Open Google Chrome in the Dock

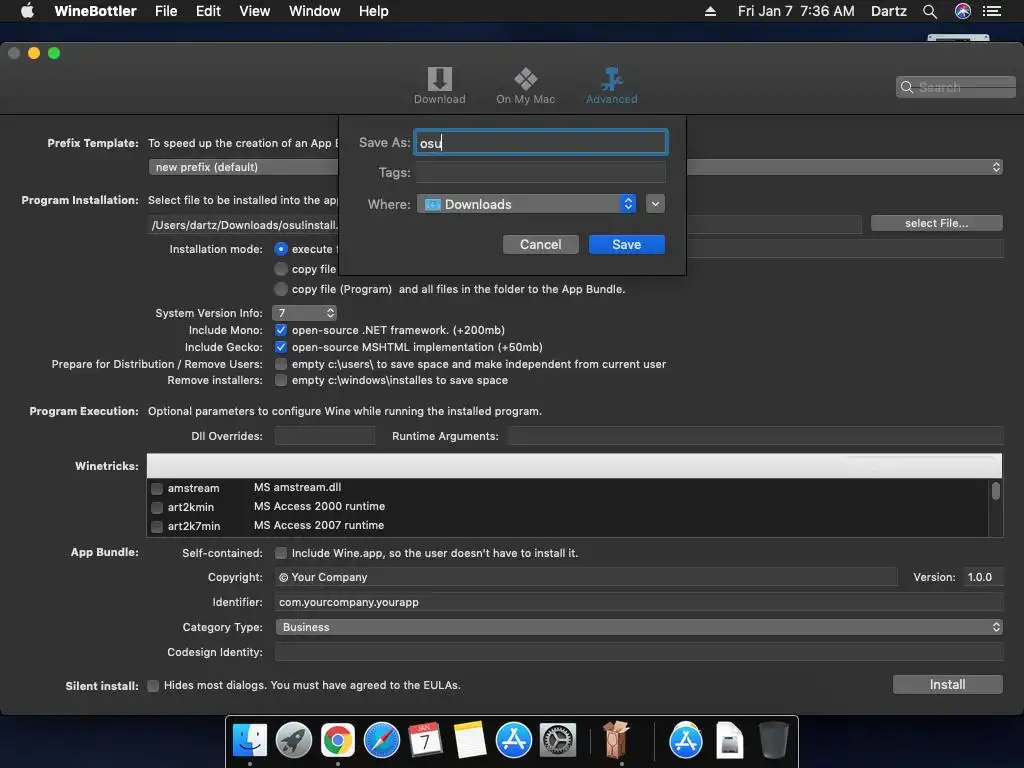coord(338,740)
